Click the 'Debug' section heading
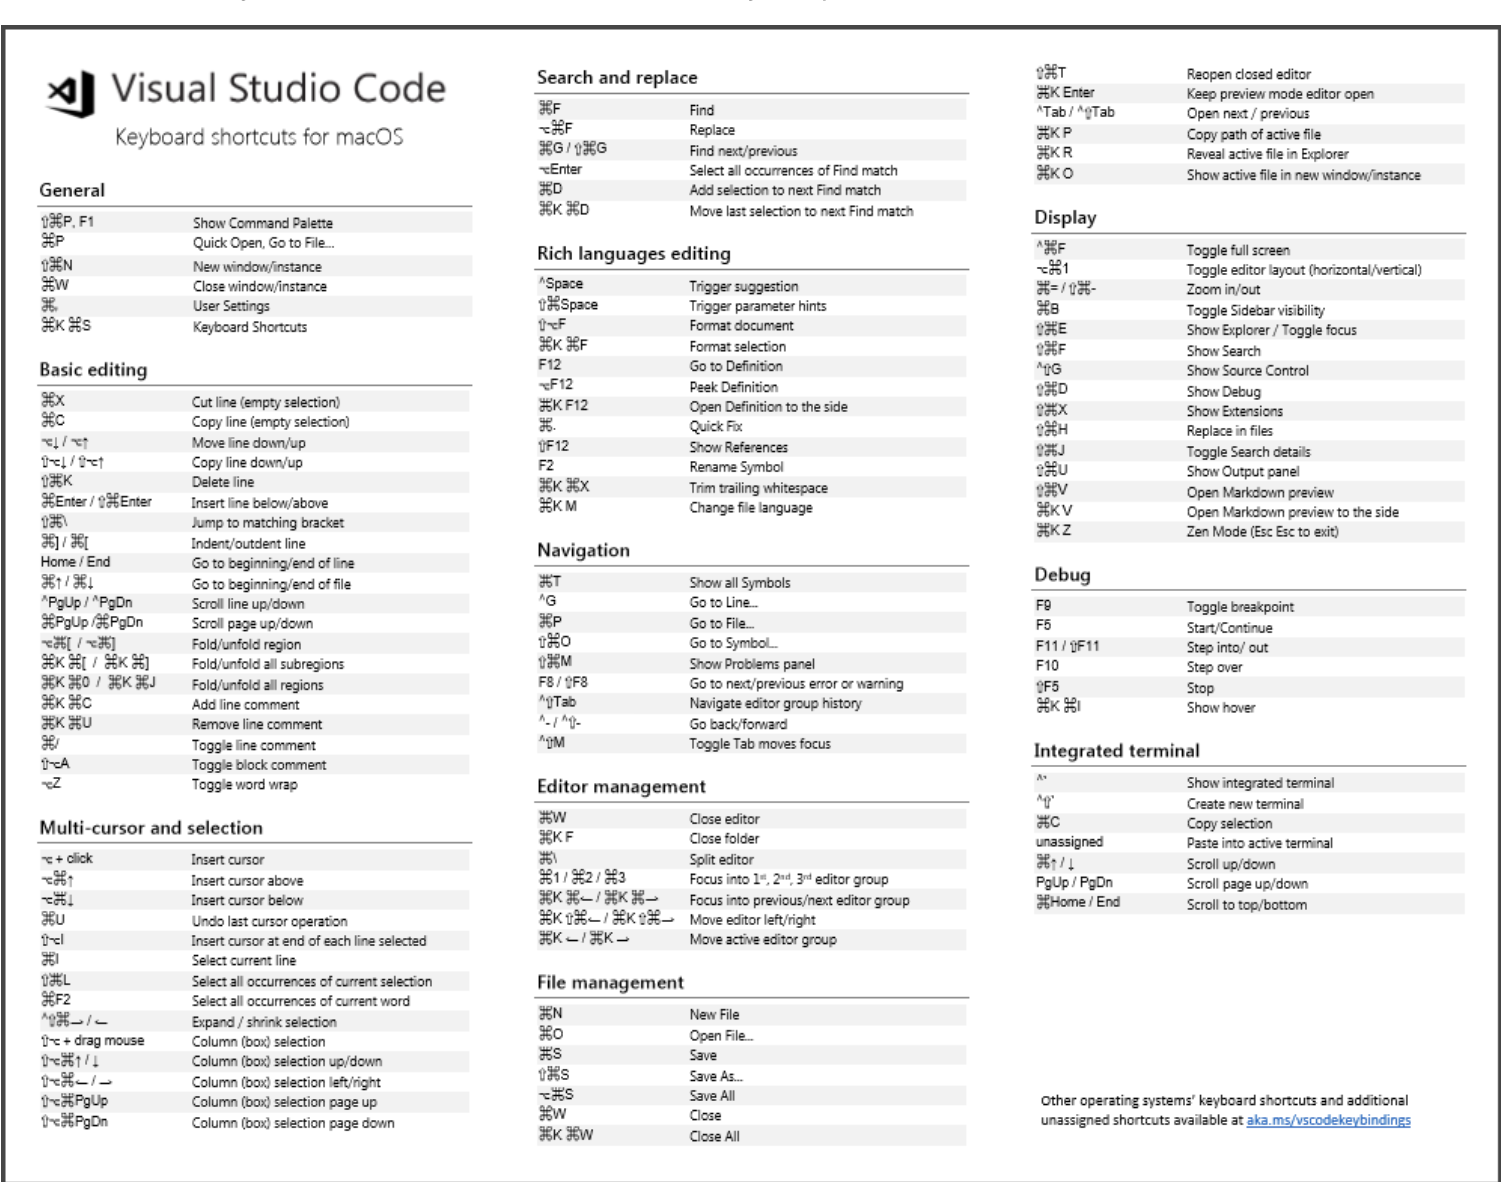This screenshot has width=1507, height=1182. pos(1062,575)
